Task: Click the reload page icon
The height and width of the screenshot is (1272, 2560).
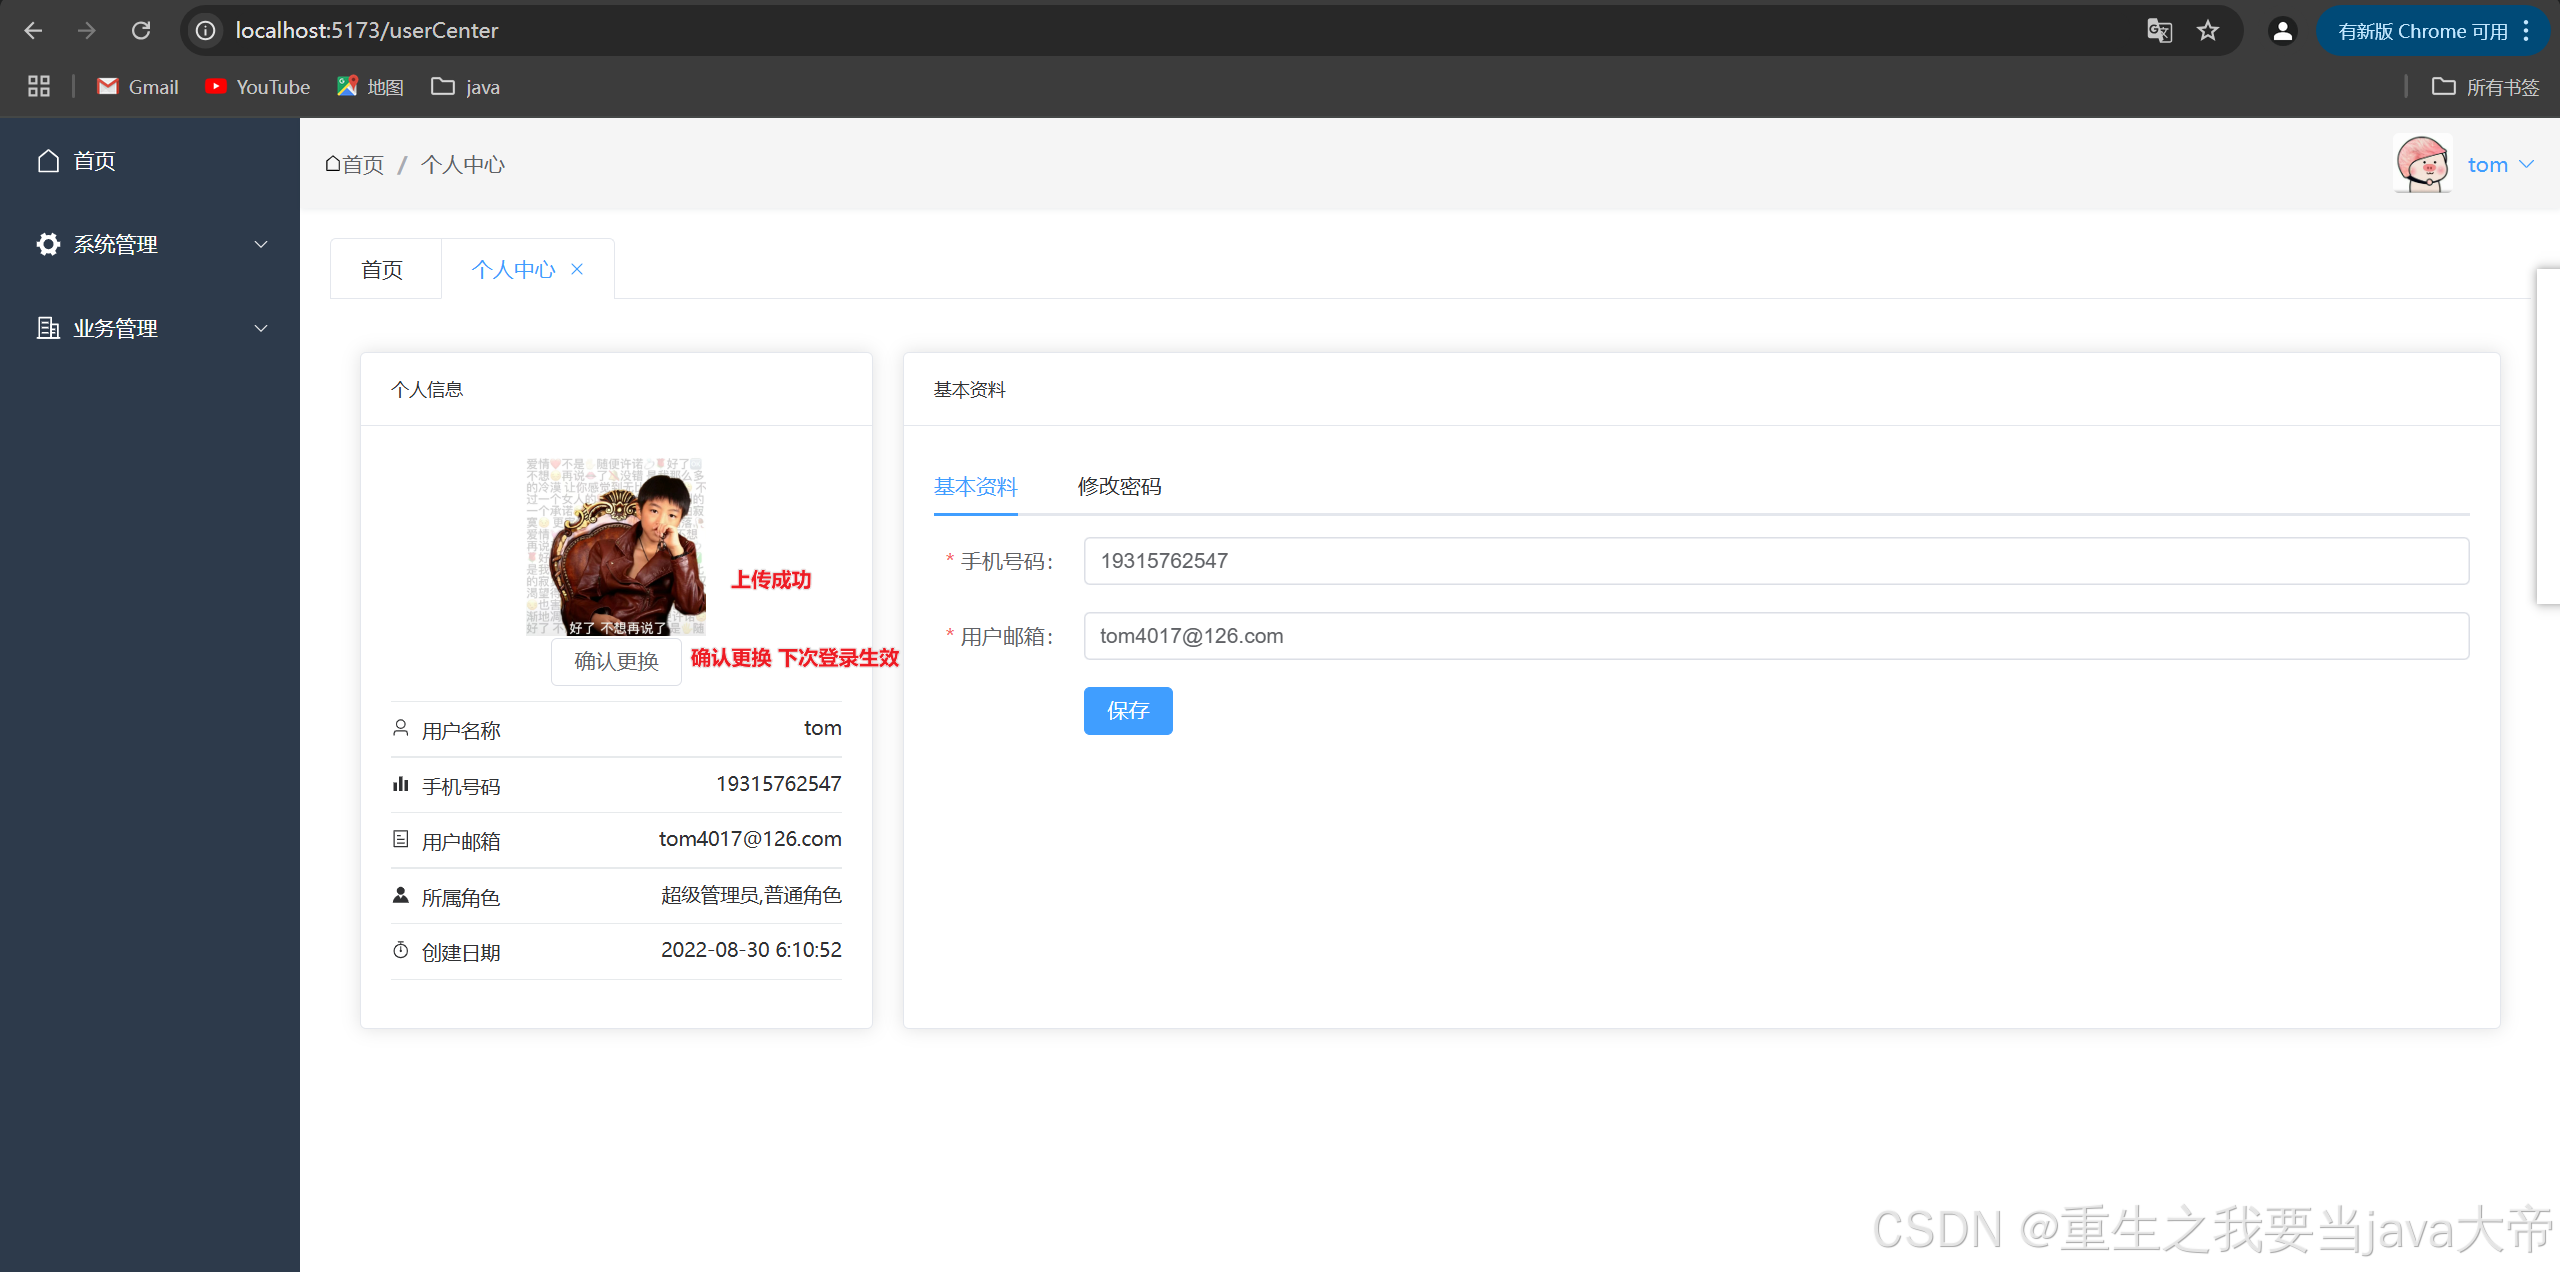Action: point(141,31)
